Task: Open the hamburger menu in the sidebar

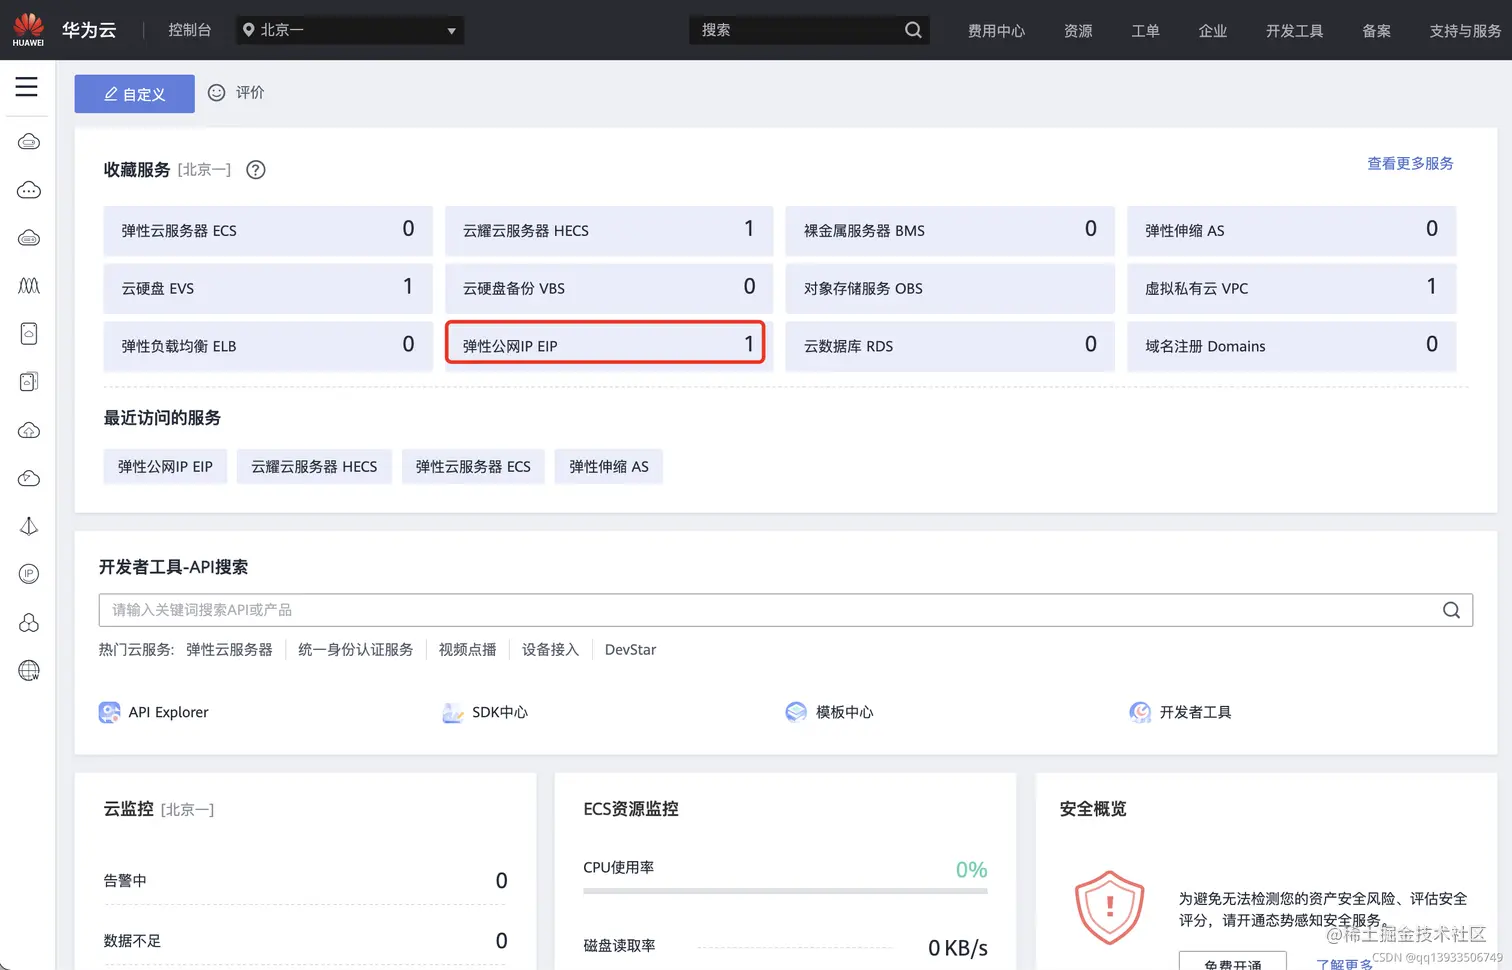Action: [27, 87]
